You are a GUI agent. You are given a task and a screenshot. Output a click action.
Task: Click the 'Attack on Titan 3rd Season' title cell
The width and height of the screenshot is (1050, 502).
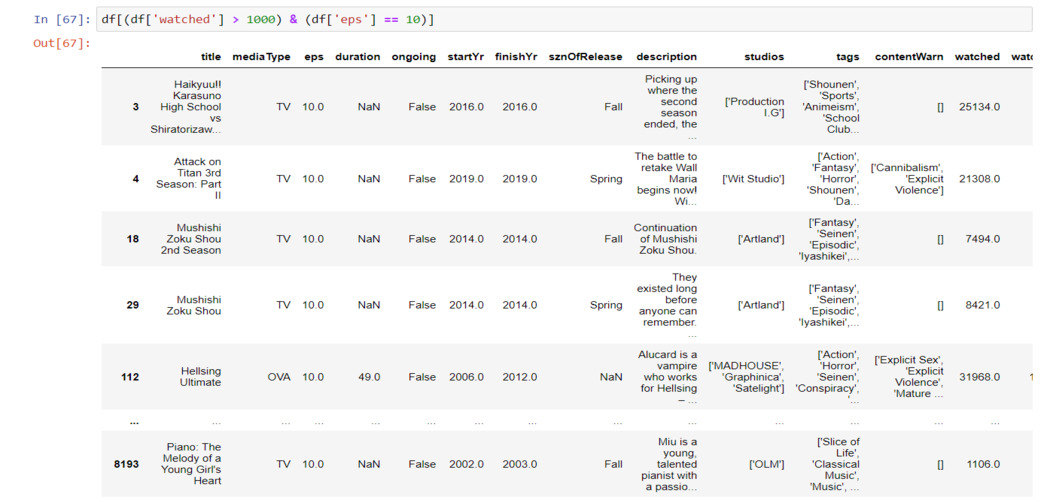coord(197,178)
